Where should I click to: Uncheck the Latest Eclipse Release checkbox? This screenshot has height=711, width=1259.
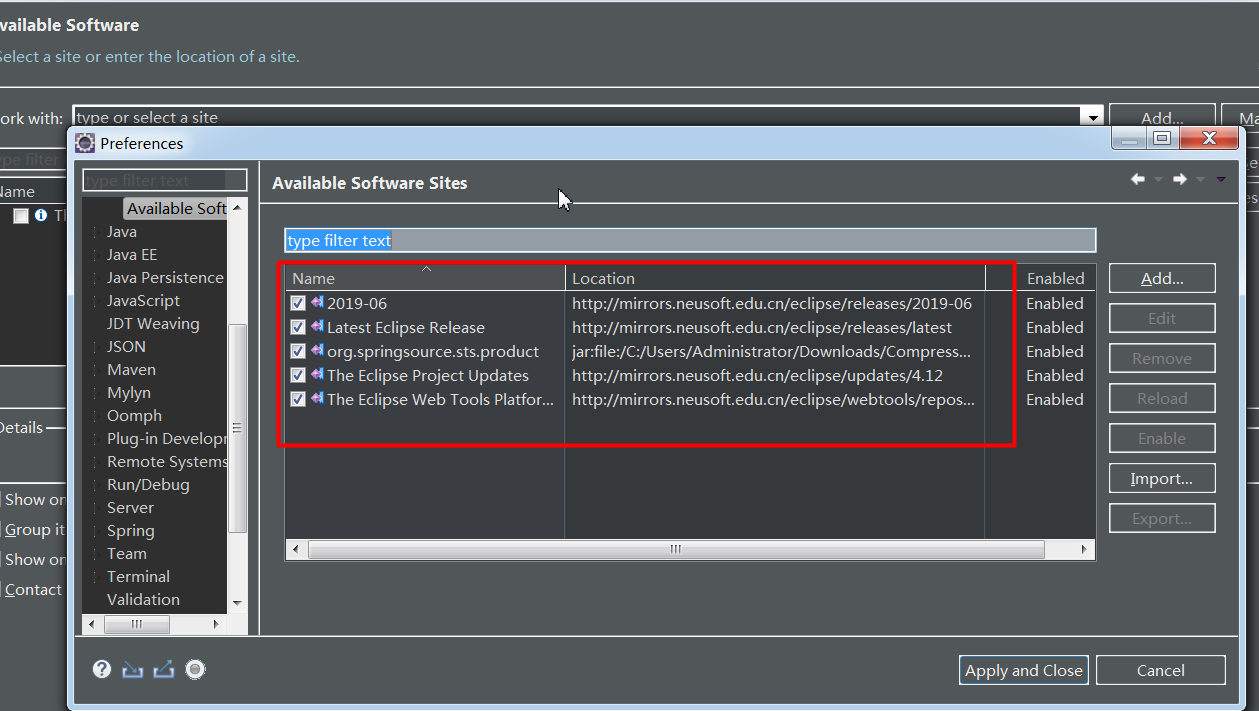(297, 327)
